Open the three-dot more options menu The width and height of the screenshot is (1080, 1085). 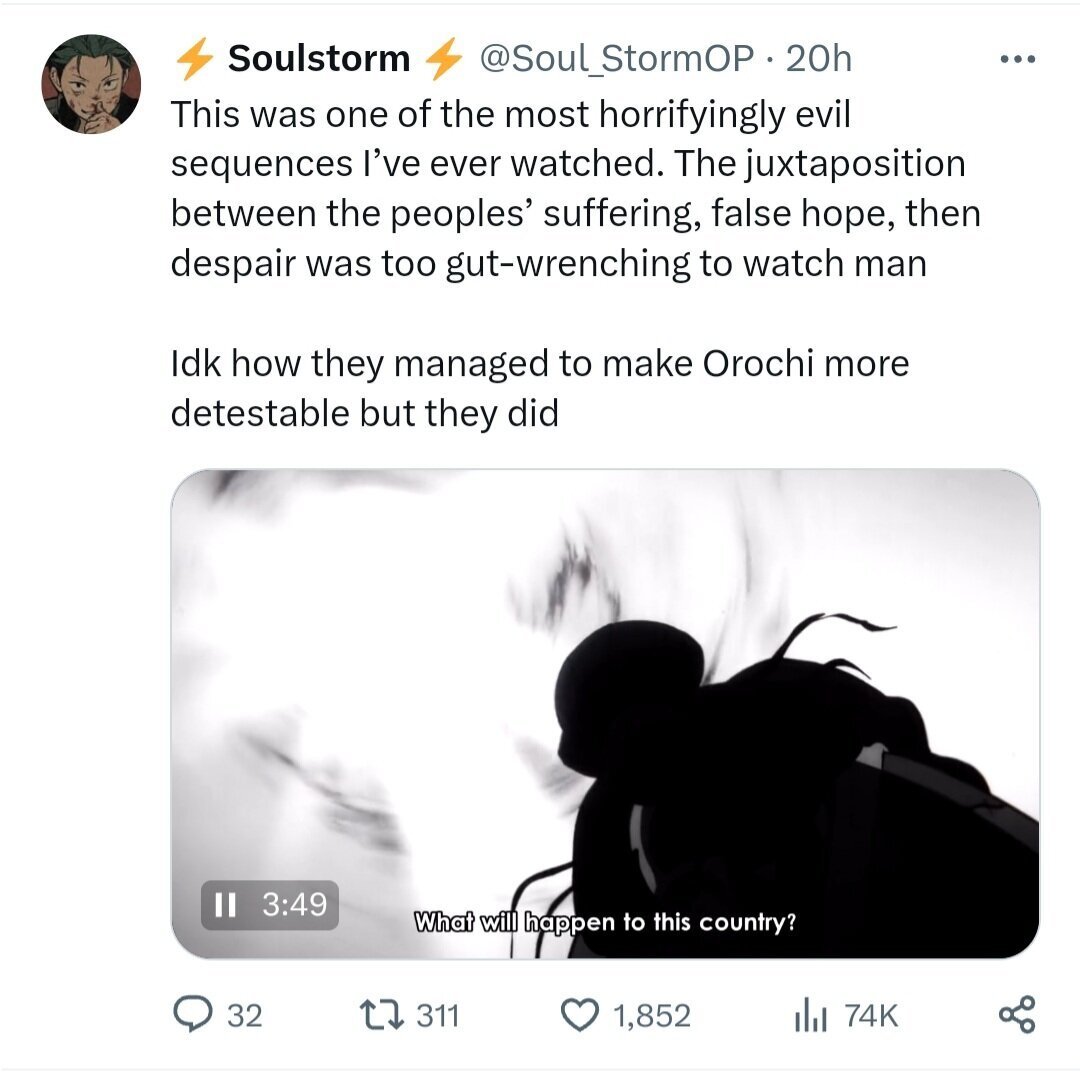pyautogui.click(x=1018, y=61)
